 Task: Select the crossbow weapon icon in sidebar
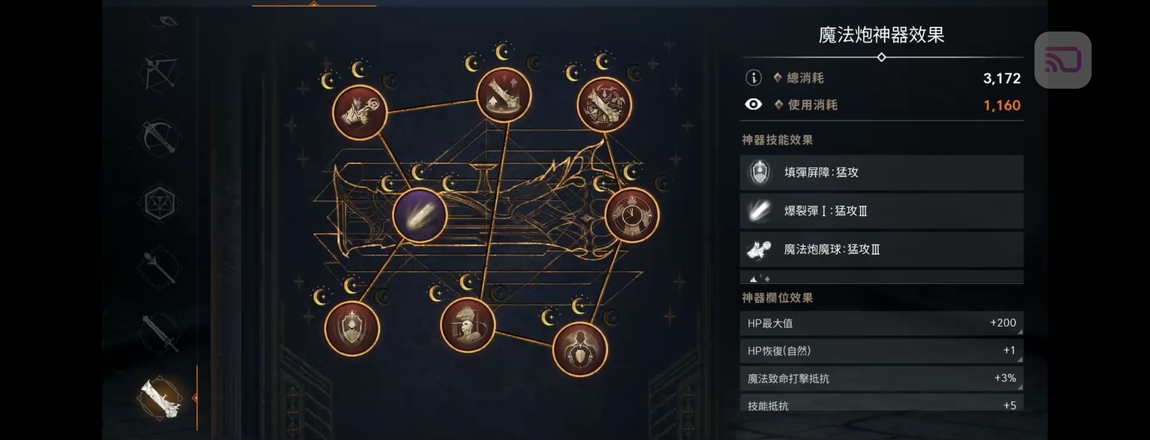[x=160, y=136]
